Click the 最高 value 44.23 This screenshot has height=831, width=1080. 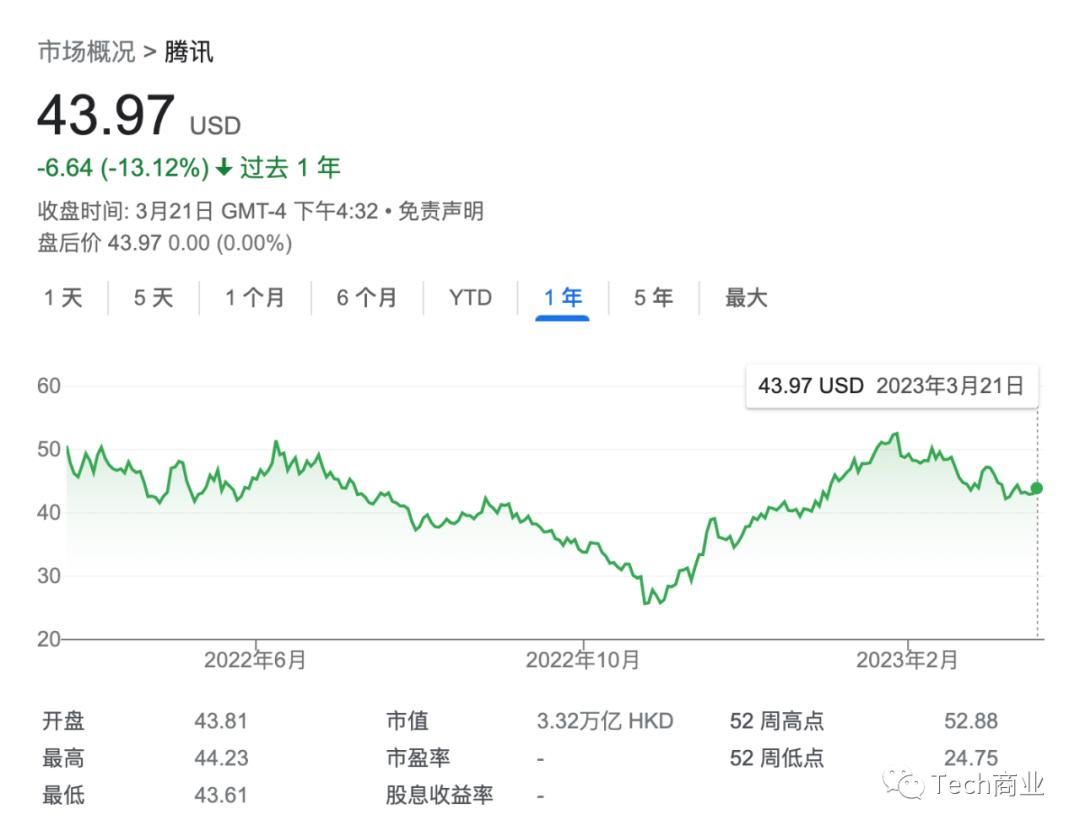(220, 758)
